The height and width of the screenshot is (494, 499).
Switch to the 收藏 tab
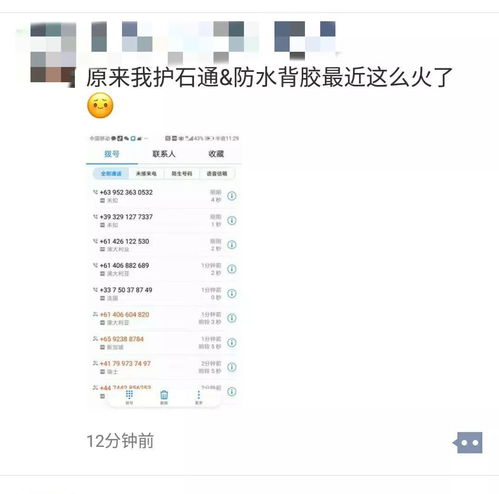tap(216, 154)
